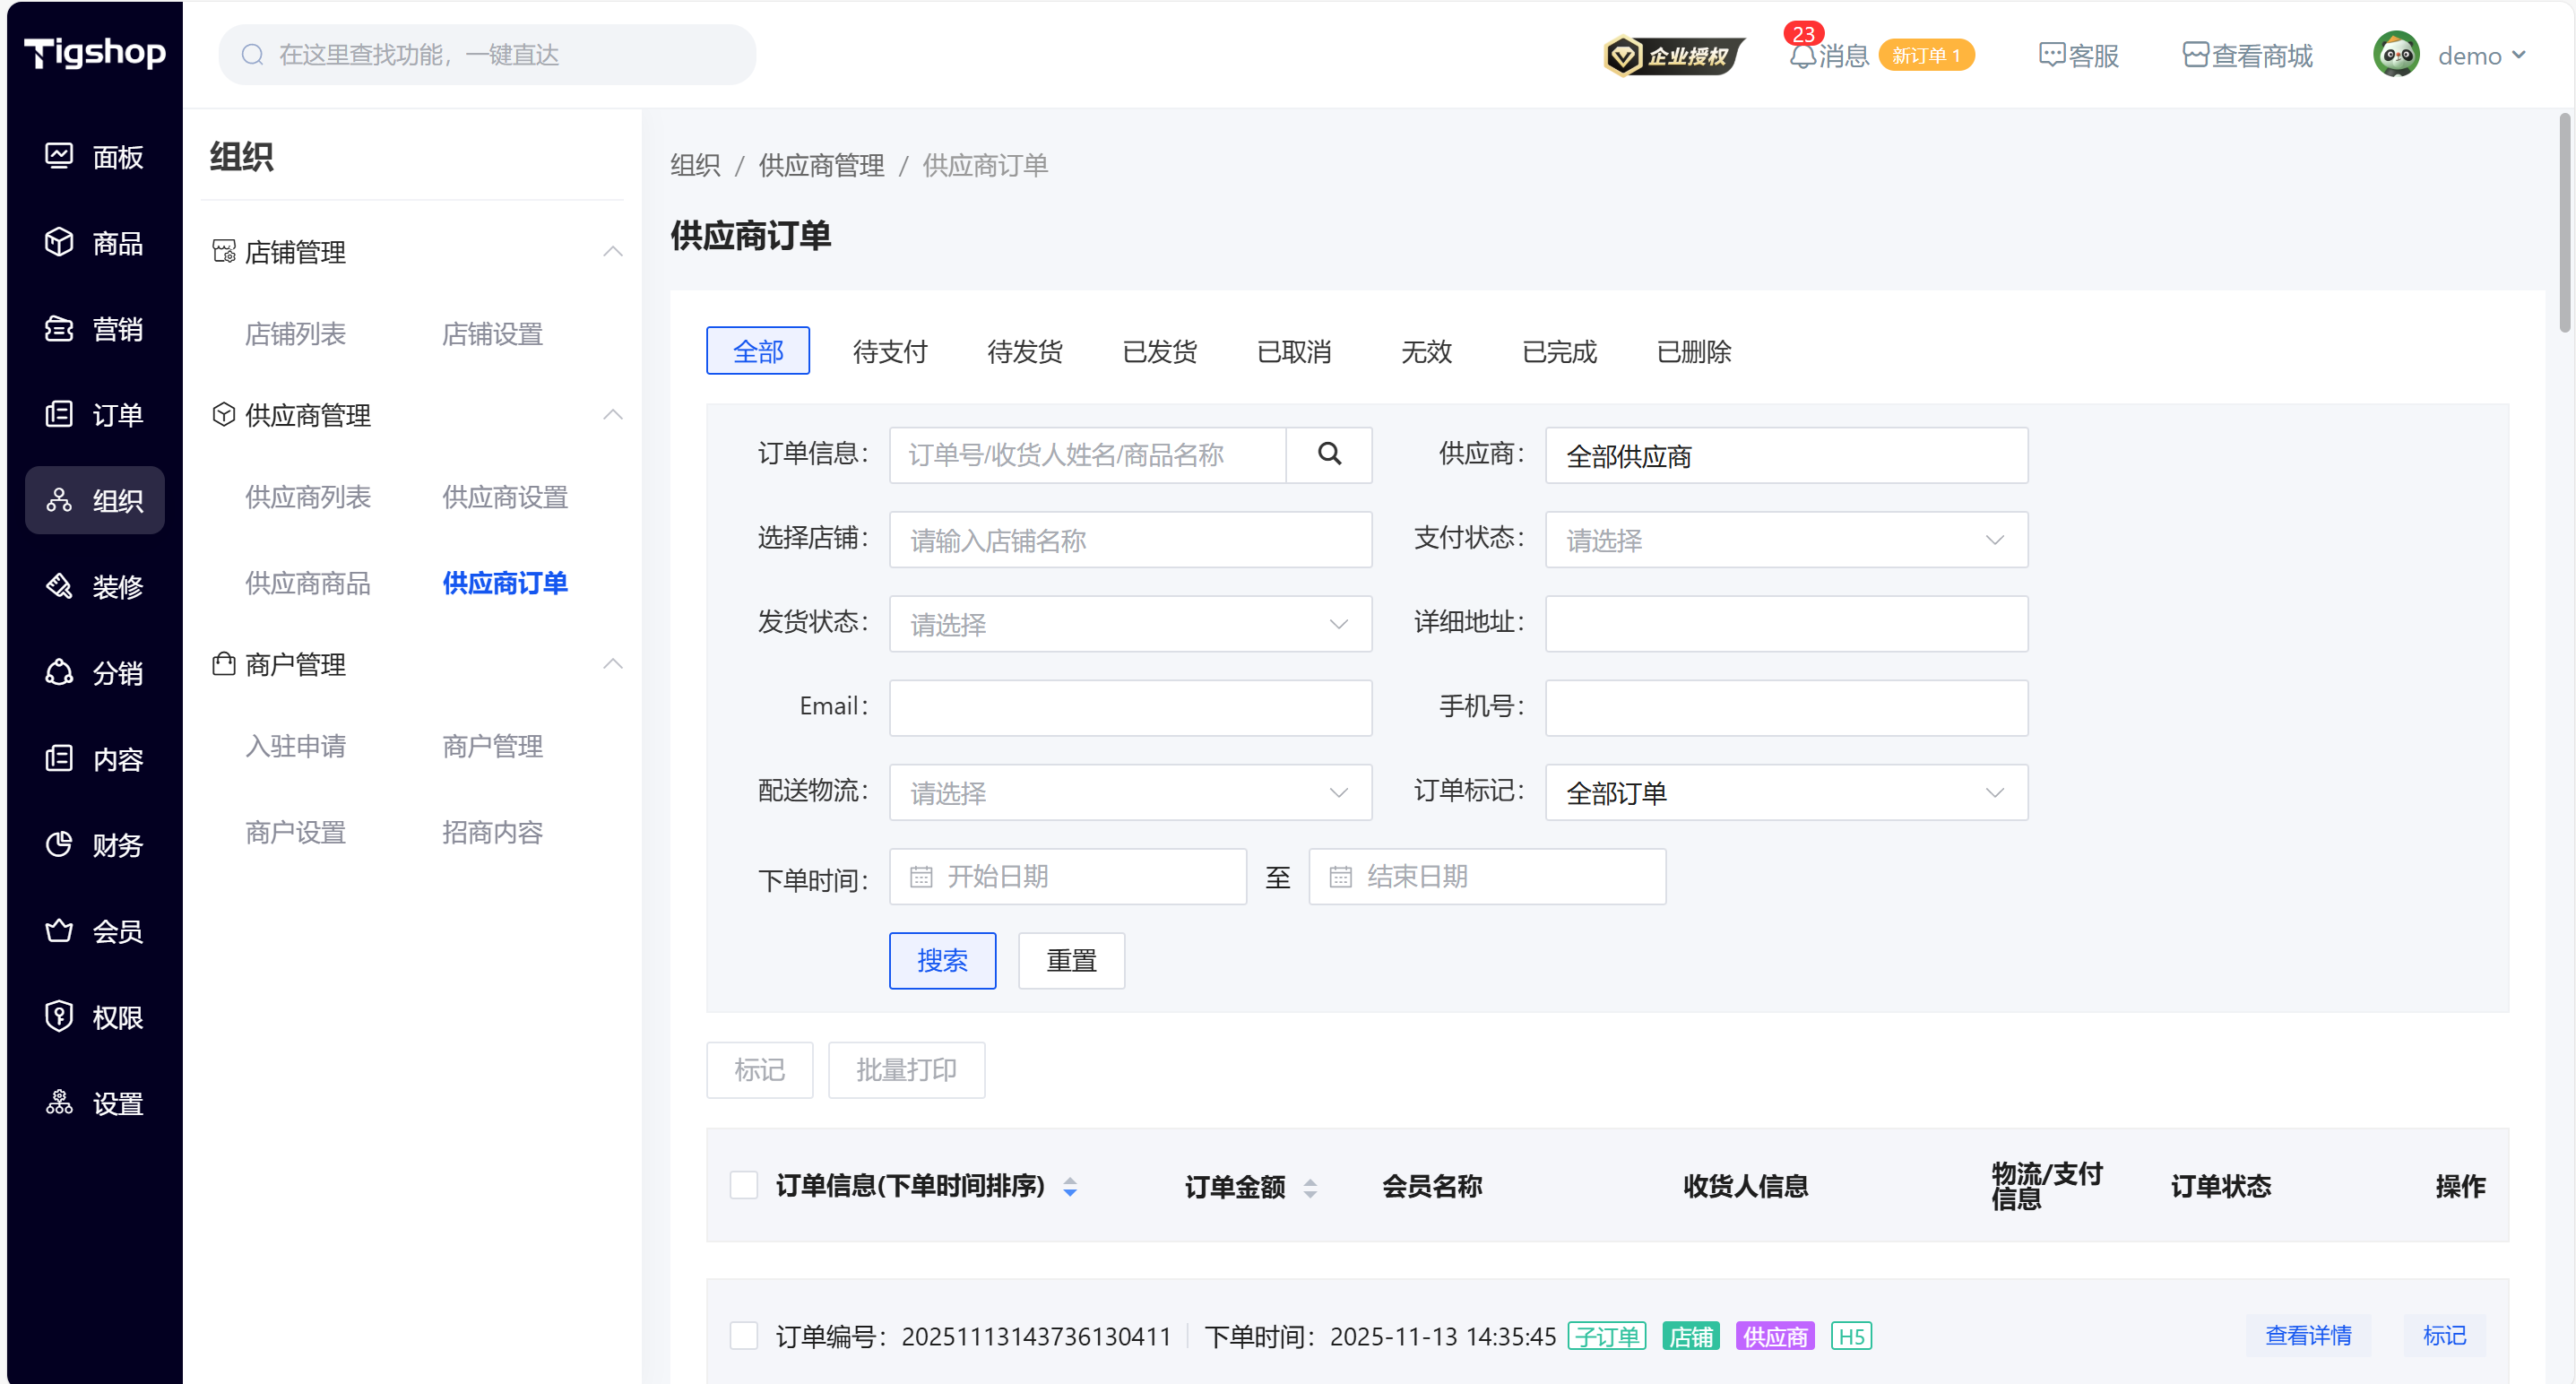Image resolution: width=2576 pixels, height=1384 pixels.
Task: Switch to the 待发货 tab
Action: tap(1024, 351)
